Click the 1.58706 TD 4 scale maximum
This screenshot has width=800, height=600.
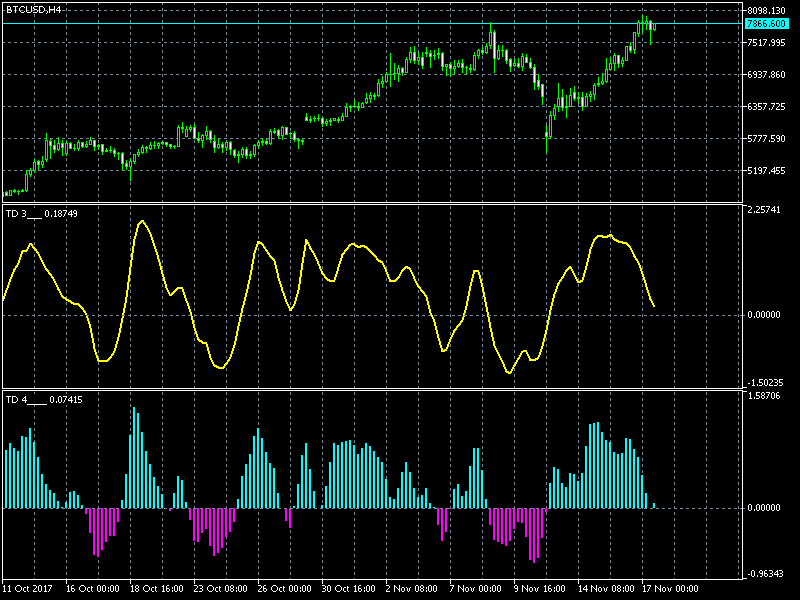[763, 396]
